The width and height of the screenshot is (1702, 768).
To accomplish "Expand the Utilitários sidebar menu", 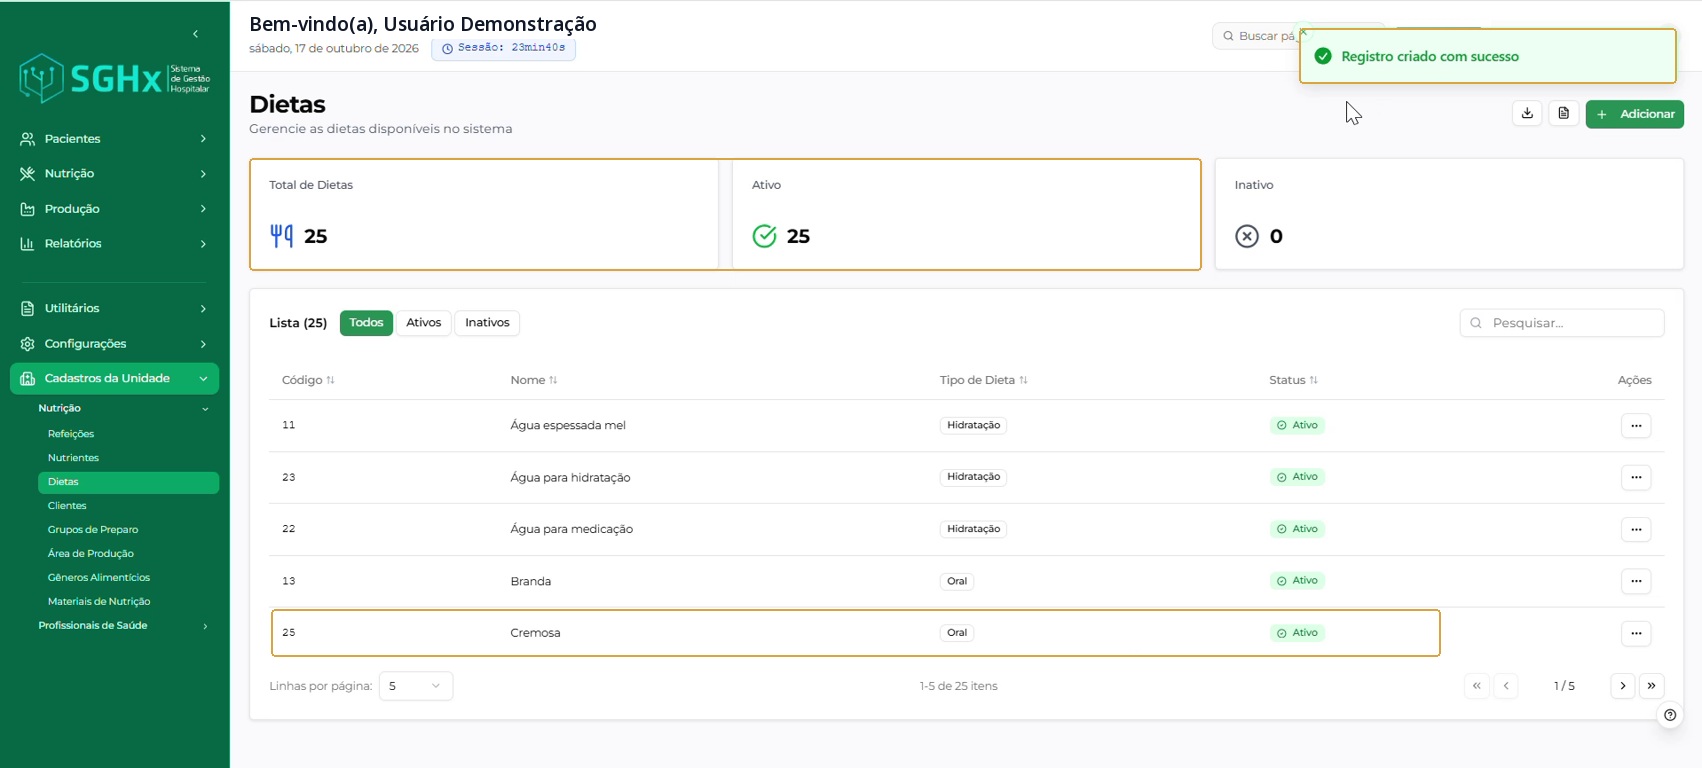I will 114,308.
